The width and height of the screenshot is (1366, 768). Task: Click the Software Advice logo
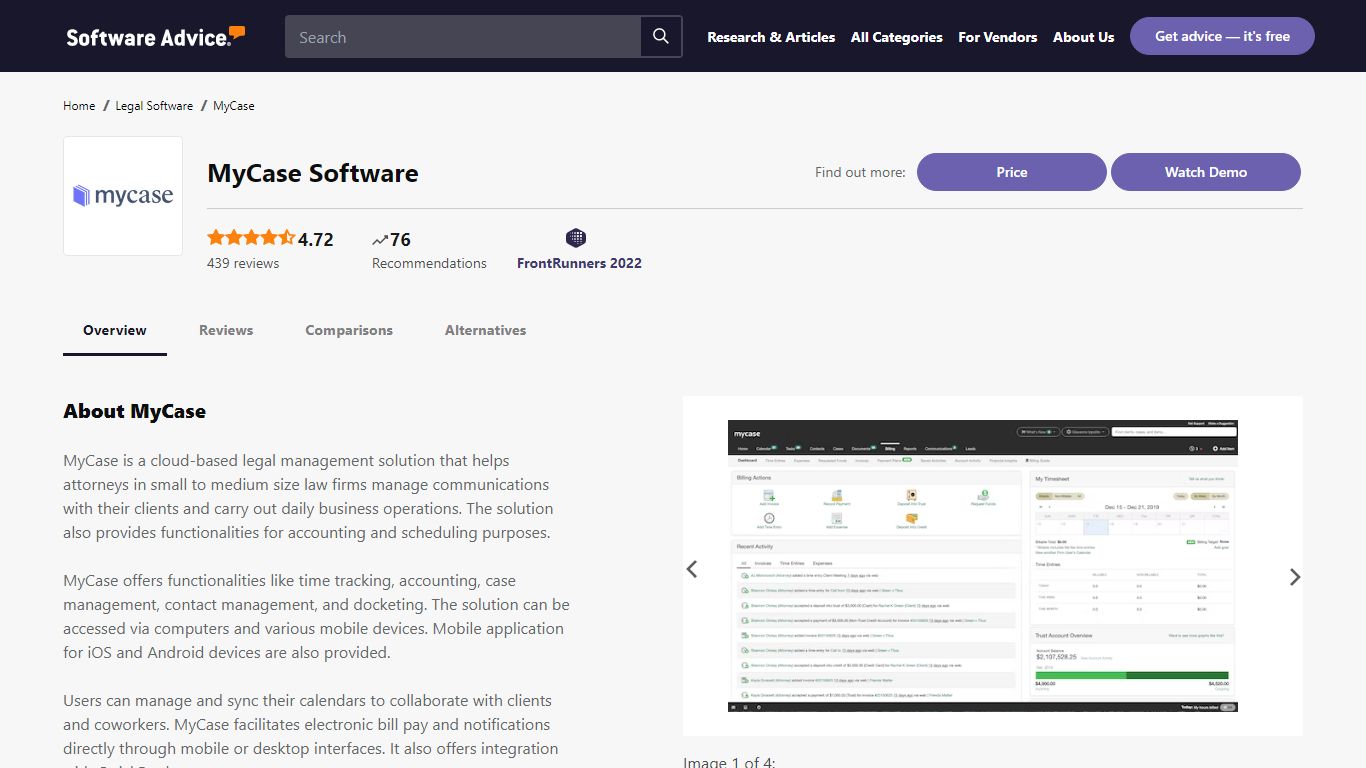(155, 37)
